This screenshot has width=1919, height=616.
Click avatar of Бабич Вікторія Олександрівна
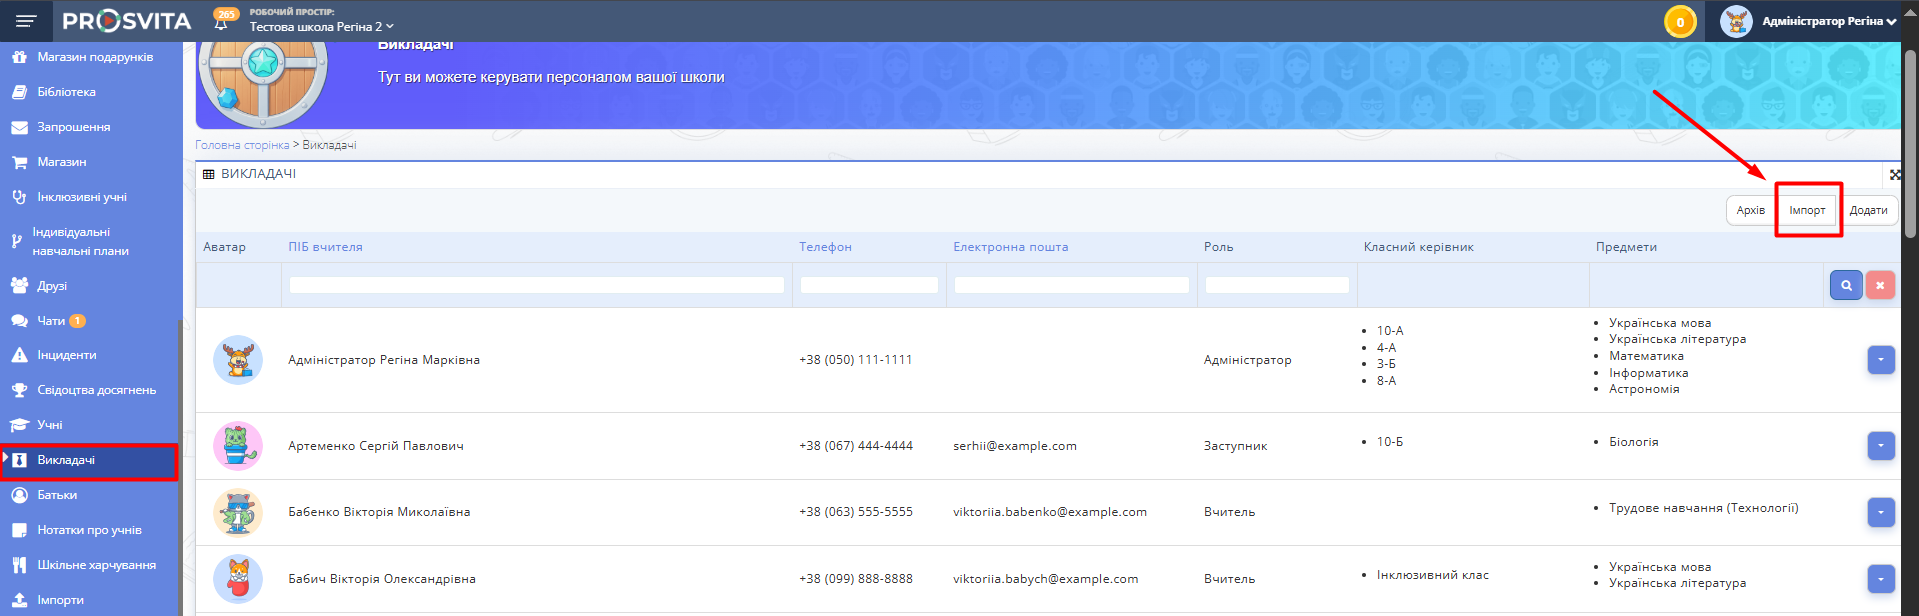point(238,579)
